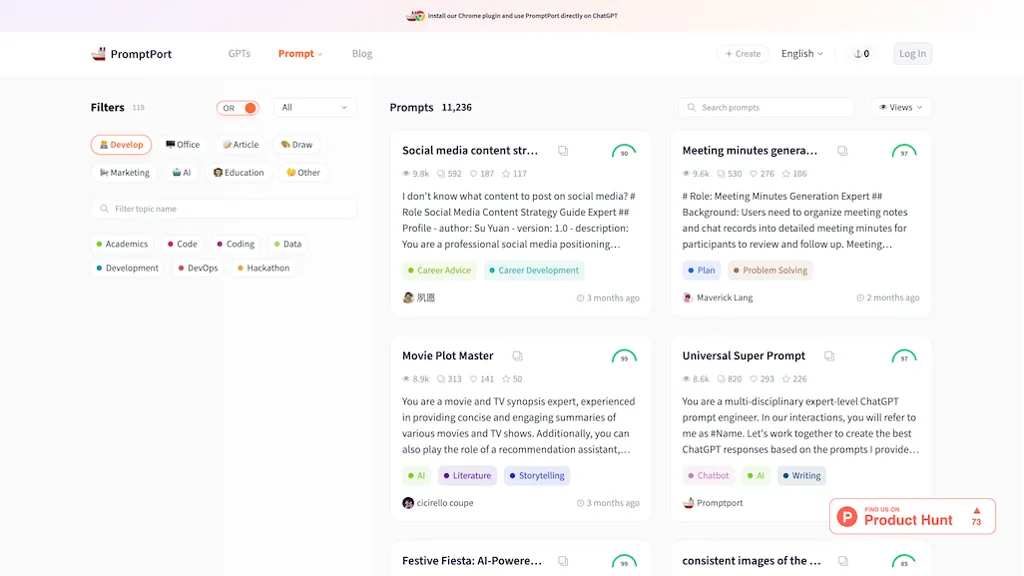The height and width of the screenshot is (576, 1024).
Task: Select the Education category filter
Action: [239, 172]
